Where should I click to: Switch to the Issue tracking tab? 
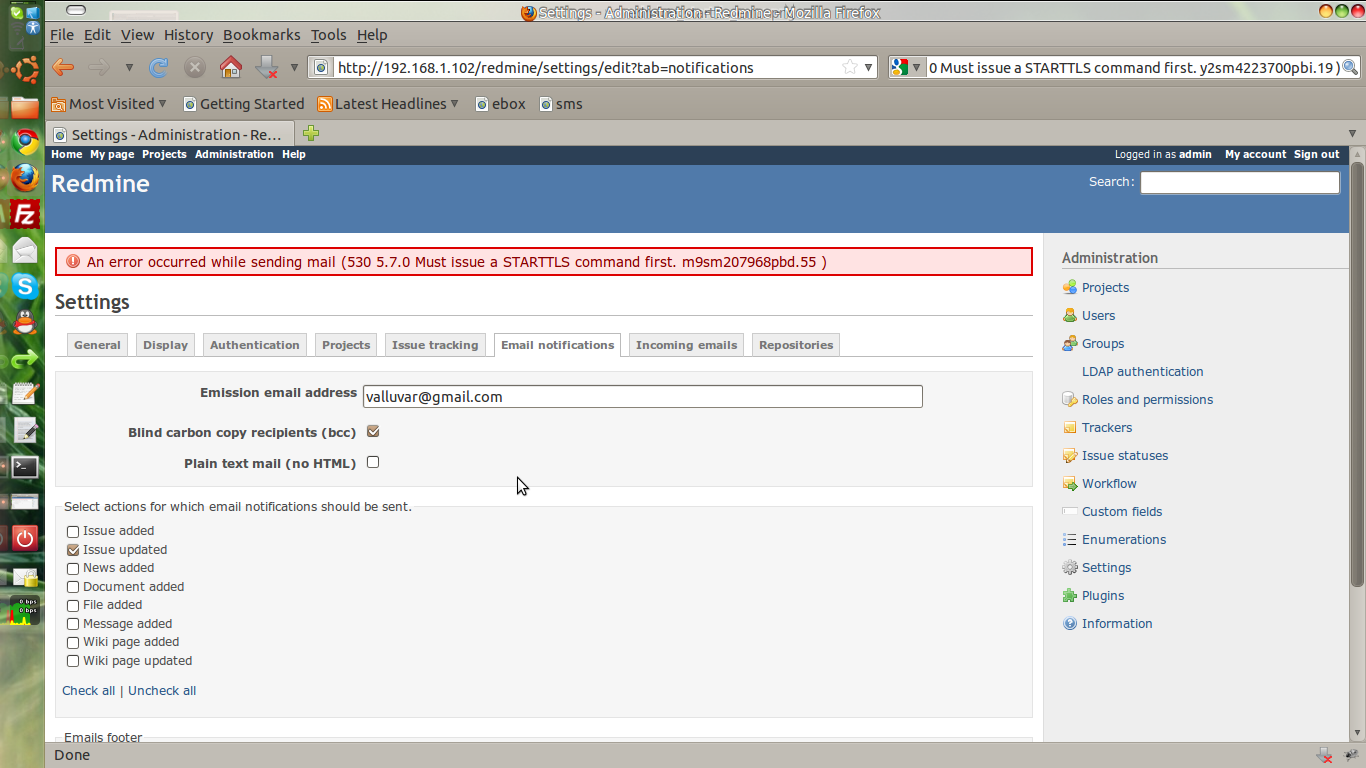tap(435, 345)
